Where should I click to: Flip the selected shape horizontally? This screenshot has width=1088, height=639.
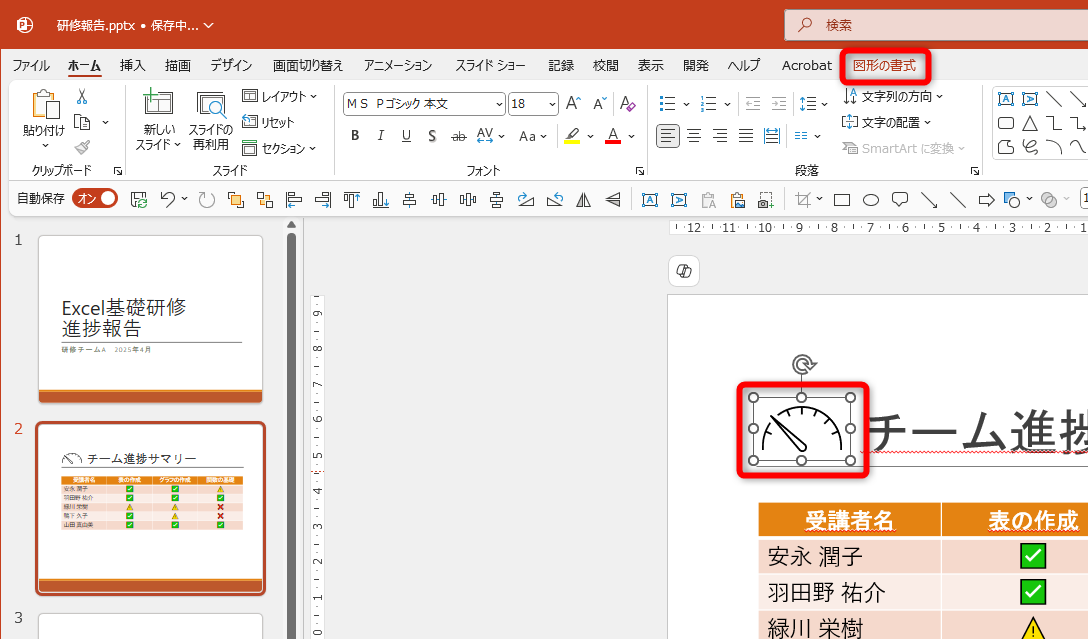(x=584, y=199)
